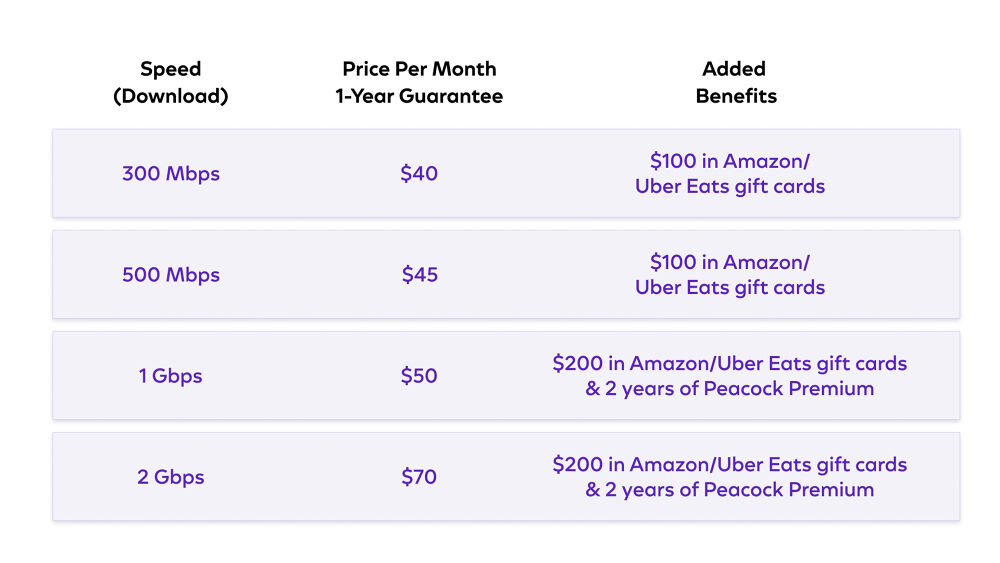The width and height of the screenshot is (1000, 563).
Task: Click the $70 monthly price
Action: [419, 477]
